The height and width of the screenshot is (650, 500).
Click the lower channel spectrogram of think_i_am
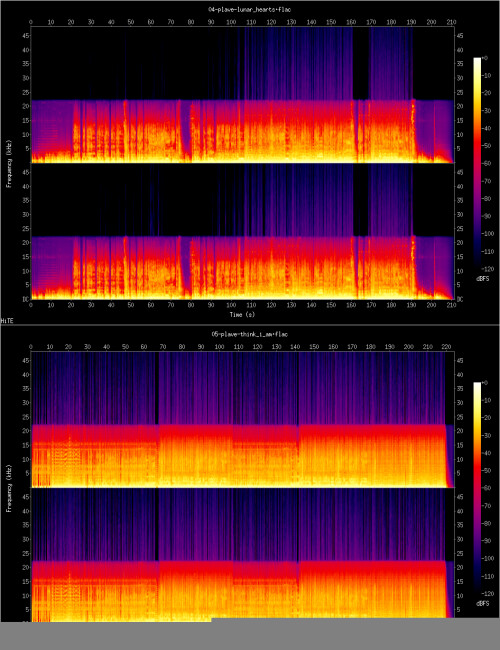click(243, 555)
